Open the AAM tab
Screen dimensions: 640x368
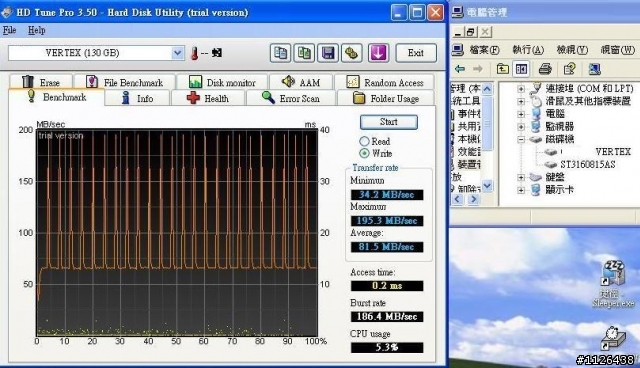[301, 82]
